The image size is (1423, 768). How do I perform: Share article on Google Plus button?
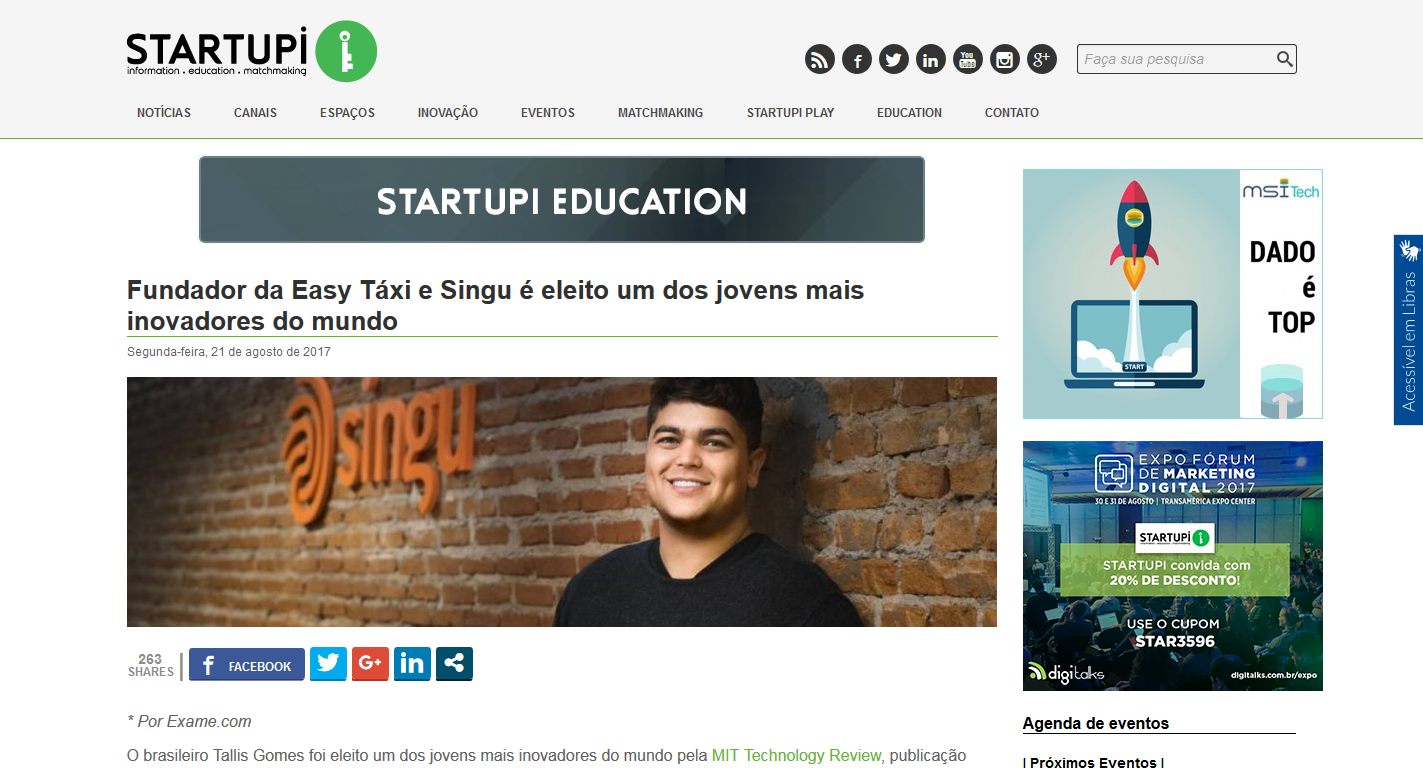click(370, 664)
